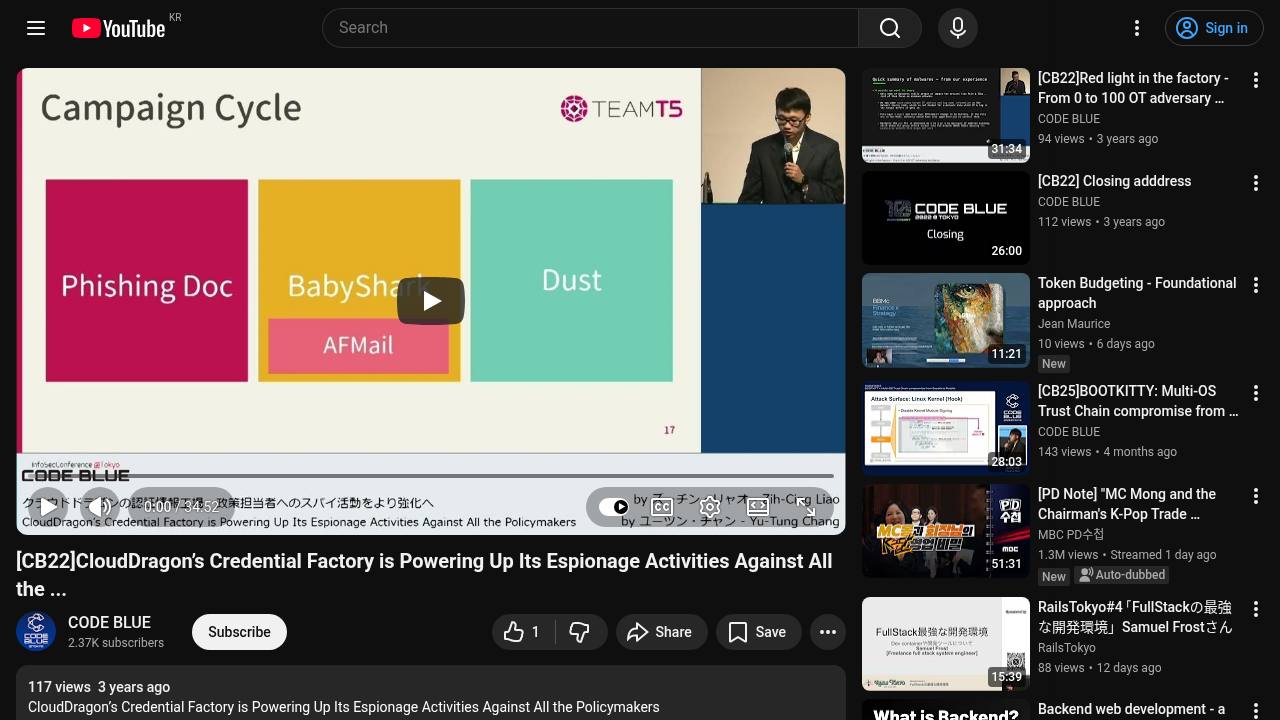The image size is (1280, 720).
Task: Expand the video description box
Action: coord(431,693)
